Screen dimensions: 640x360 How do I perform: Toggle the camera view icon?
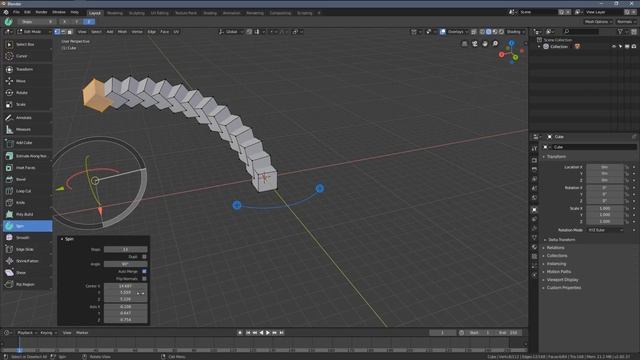coord(475,44)
